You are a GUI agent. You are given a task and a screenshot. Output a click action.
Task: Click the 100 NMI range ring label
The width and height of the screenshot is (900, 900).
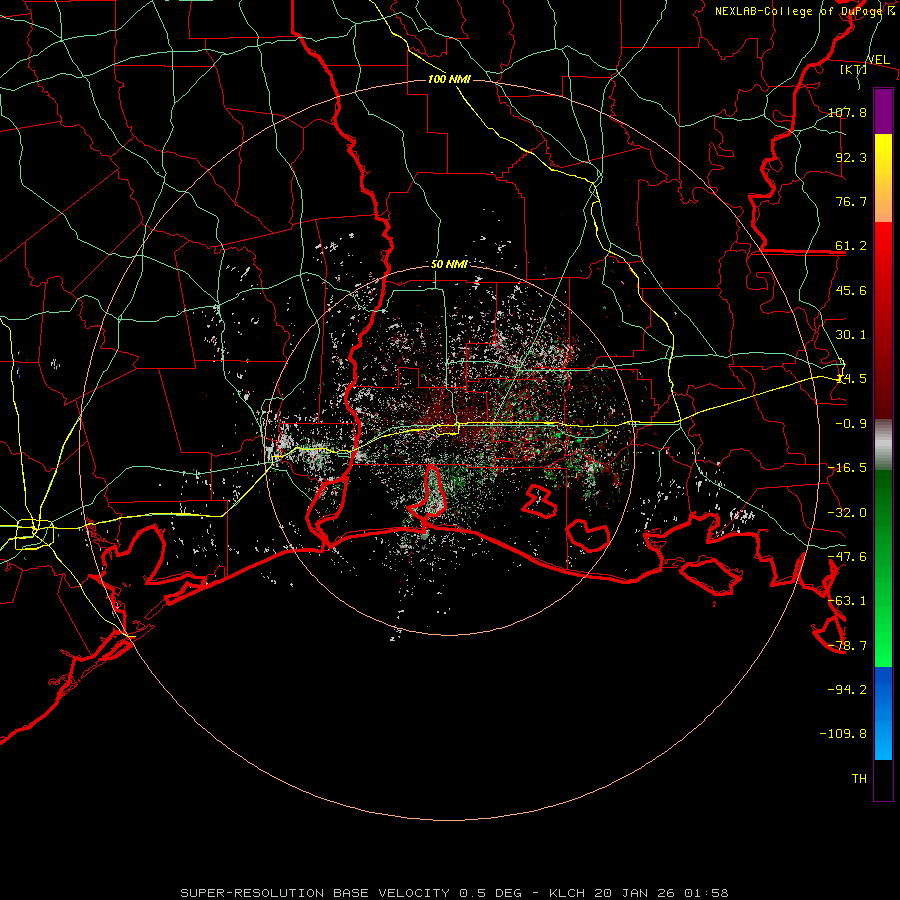(x=449, y=79)
